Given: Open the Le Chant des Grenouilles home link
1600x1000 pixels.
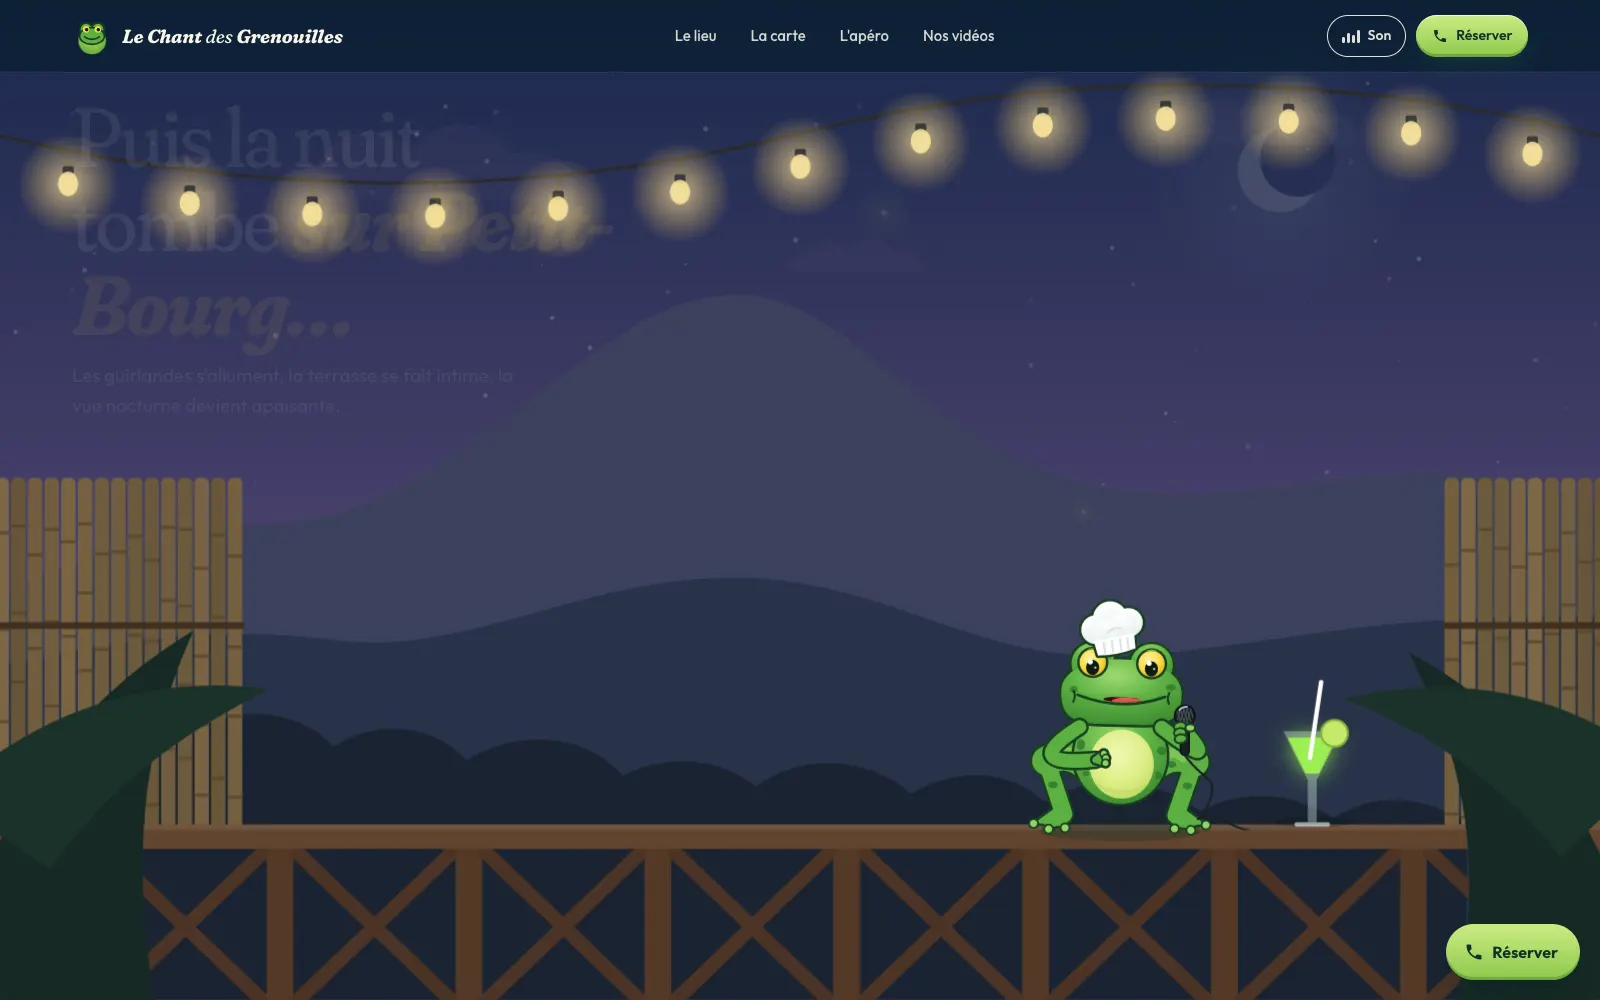Looking at the screenshot, I should [x=210, y=37].
